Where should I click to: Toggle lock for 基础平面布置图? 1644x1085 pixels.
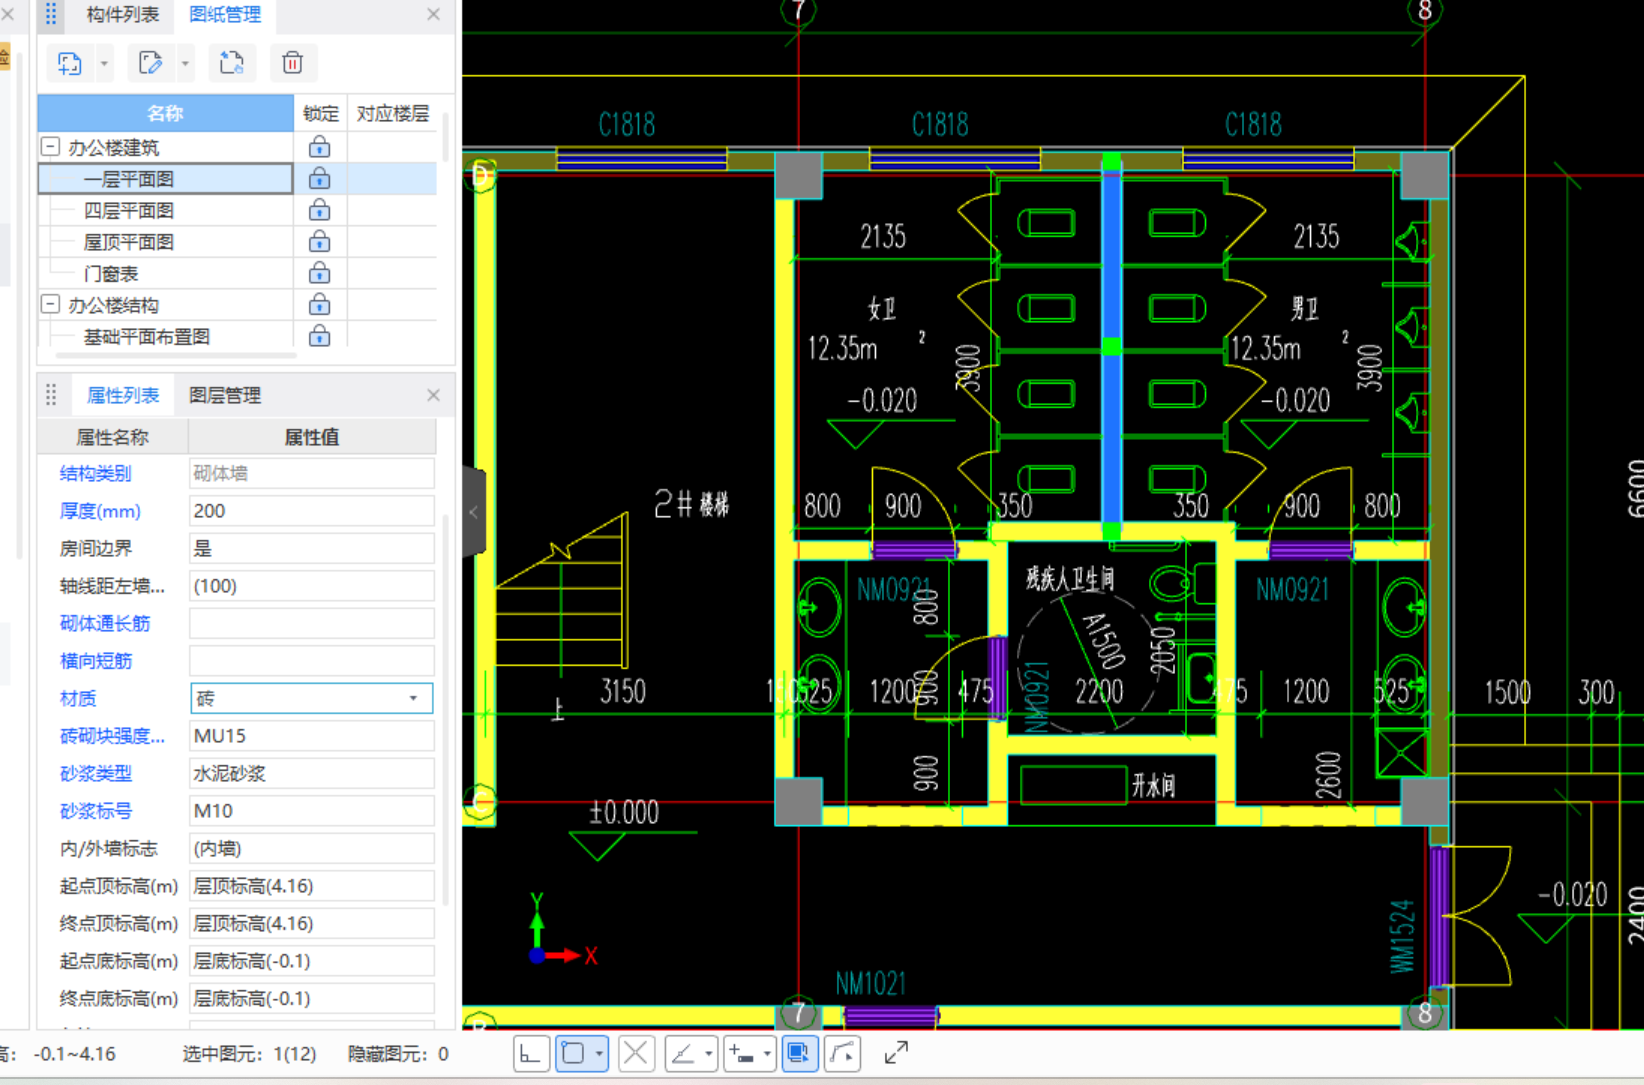pyautogui.click(x=319, y=336)
